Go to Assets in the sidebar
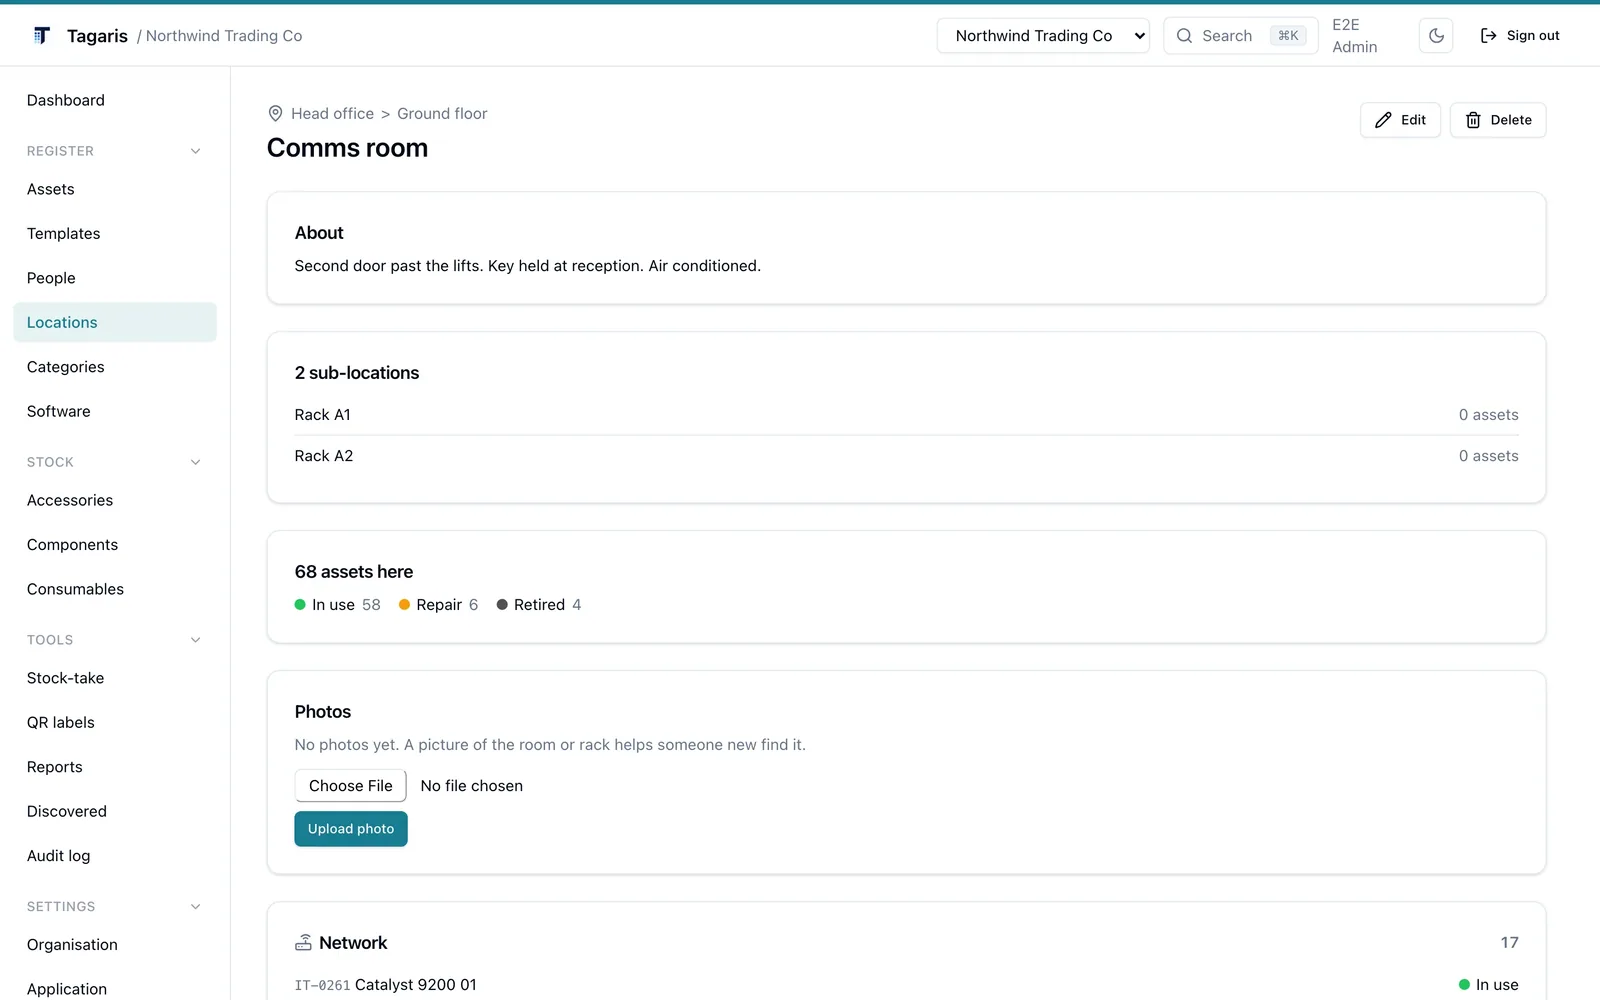Screen dimensions: 1600x1000 pos(115,189)
